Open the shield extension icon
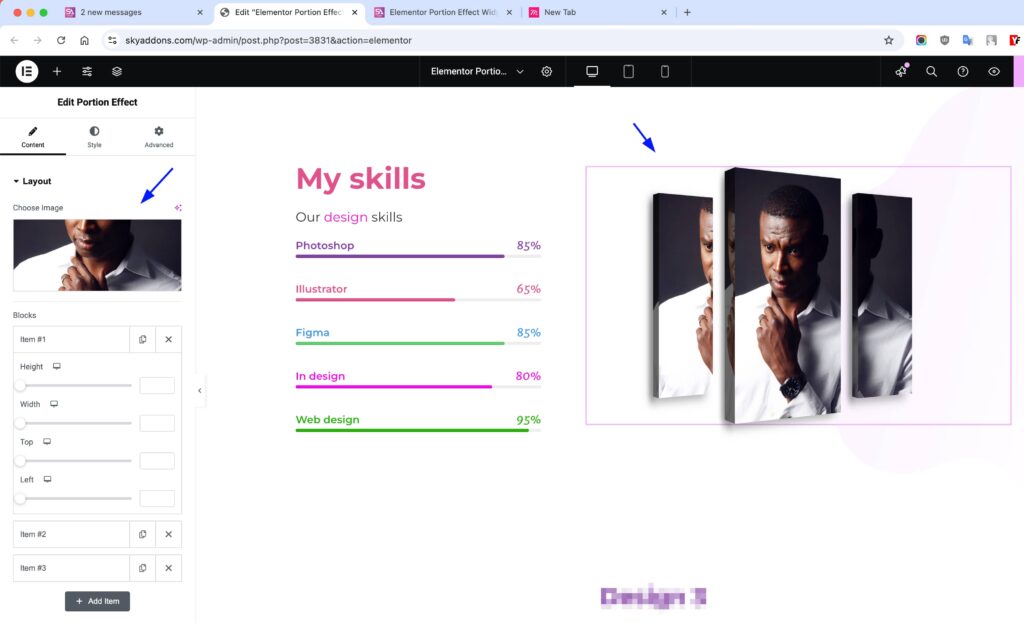 point(944,40)
